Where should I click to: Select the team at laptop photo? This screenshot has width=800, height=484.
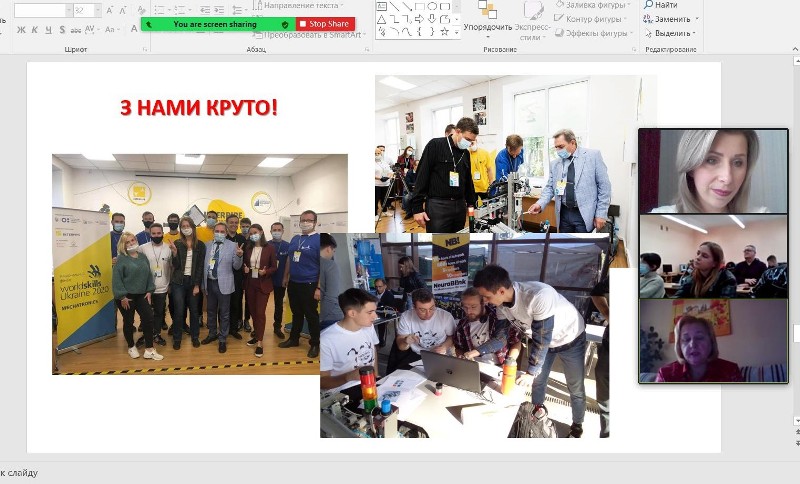tap(465, 335)
